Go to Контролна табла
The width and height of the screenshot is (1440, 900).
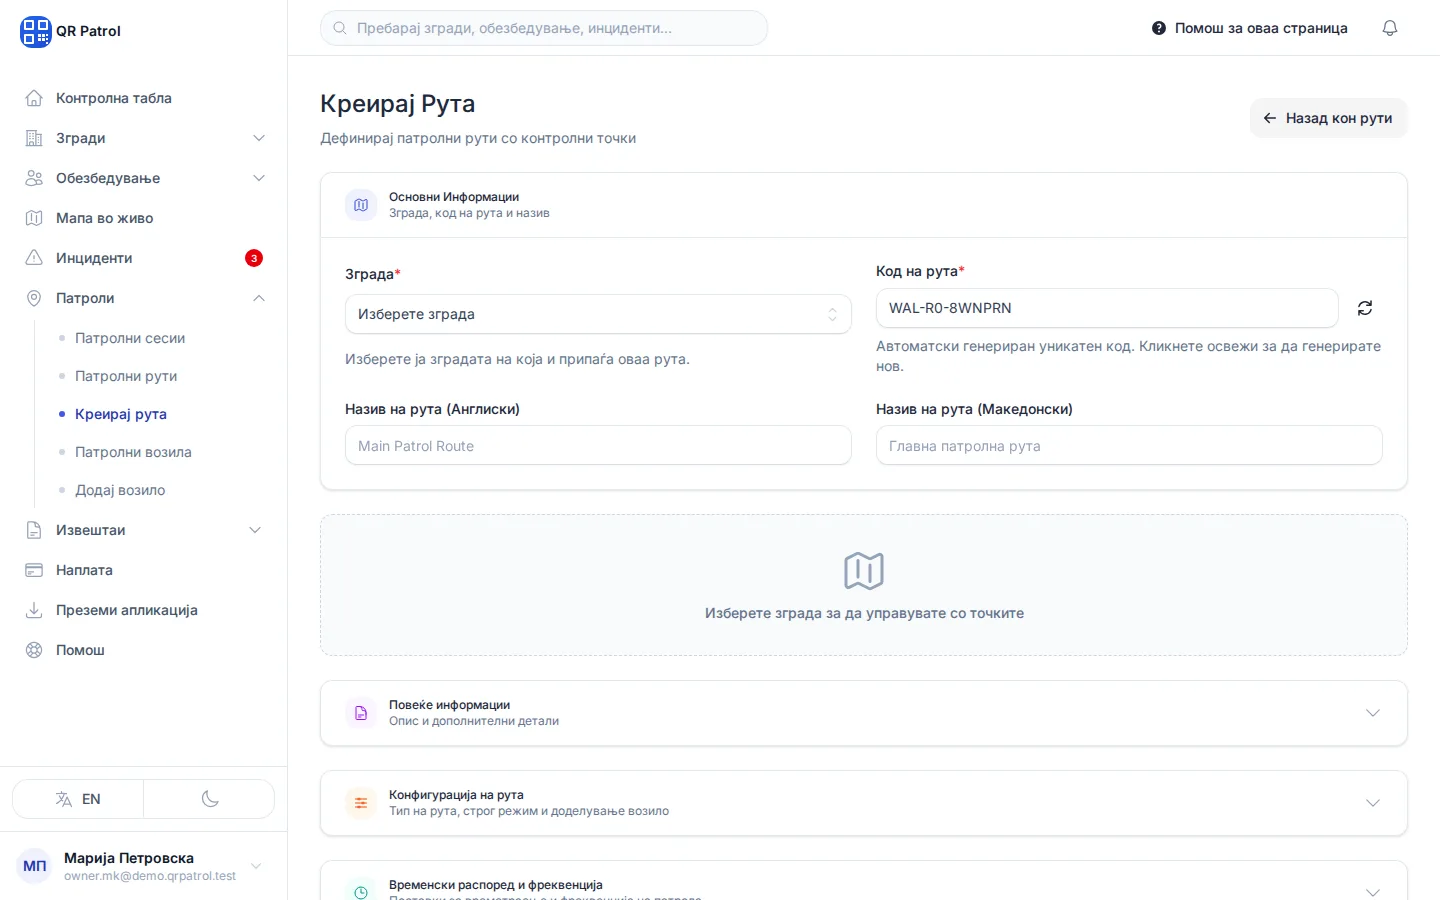point(144,98)
